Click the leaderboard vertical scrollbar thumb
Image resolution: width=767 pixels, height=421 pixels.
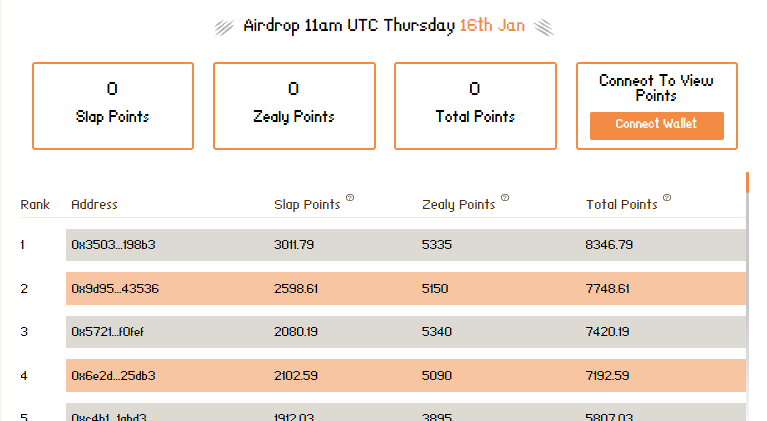(747, 182)
